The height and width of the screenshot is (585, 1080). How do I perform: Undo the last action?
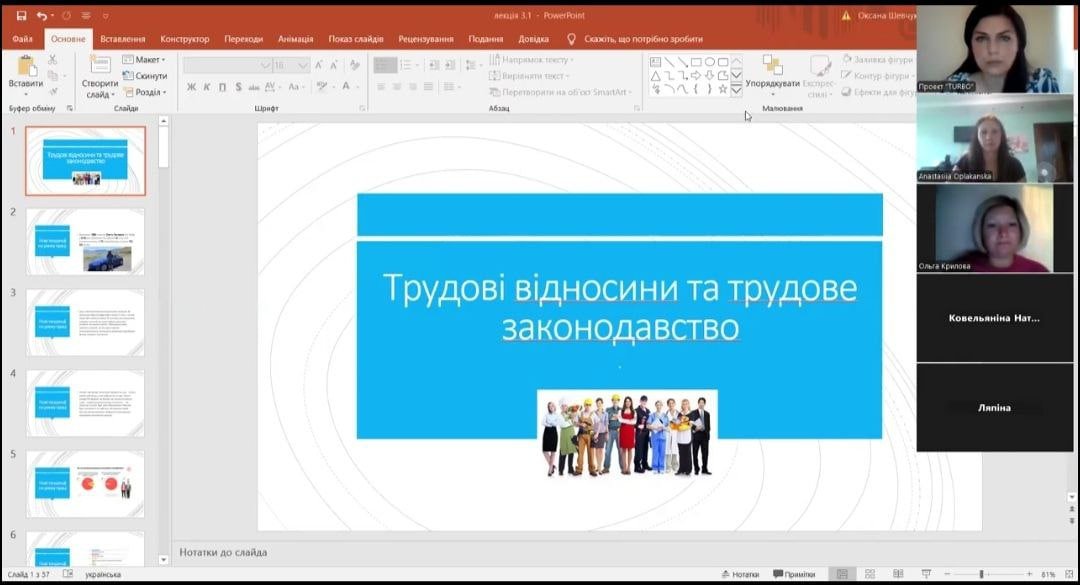coord(42,15)
